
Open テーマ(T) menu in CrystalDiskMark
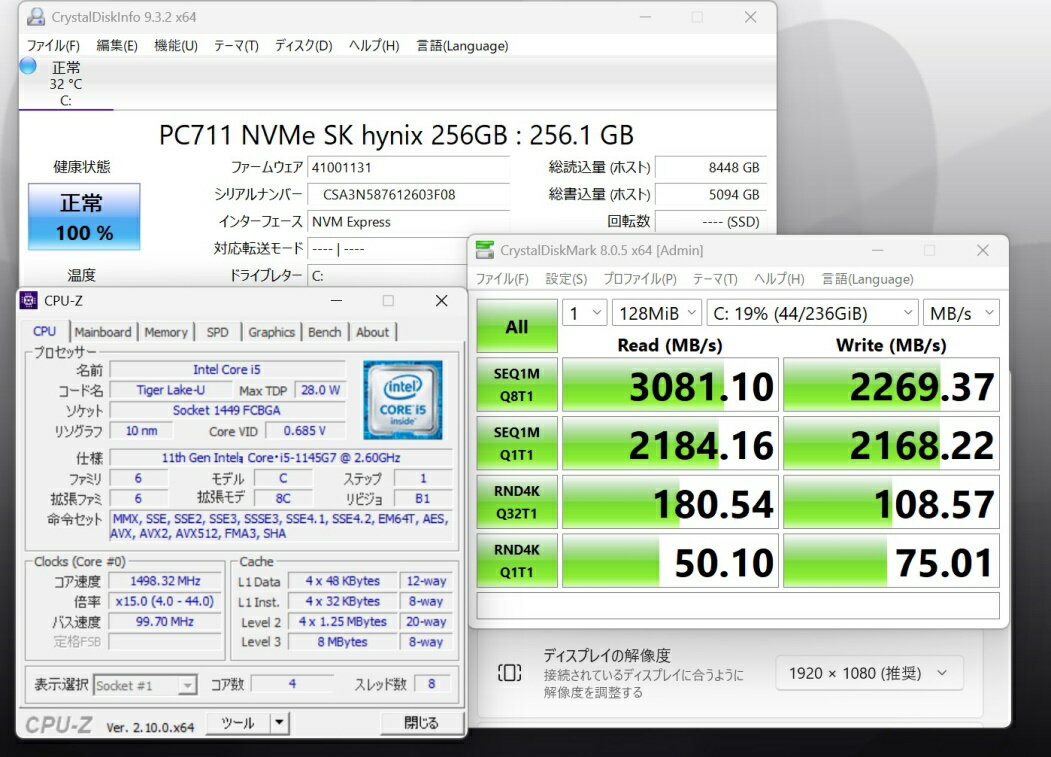click(x=715, y=279)
